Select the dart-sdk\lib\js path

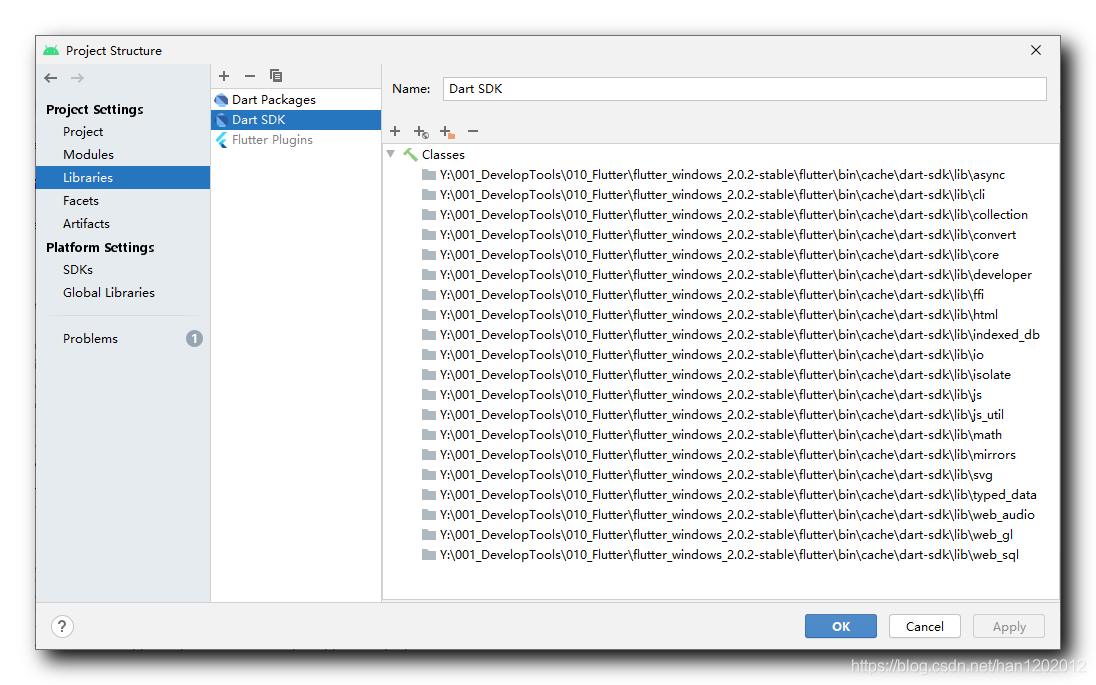click(711, 395)
